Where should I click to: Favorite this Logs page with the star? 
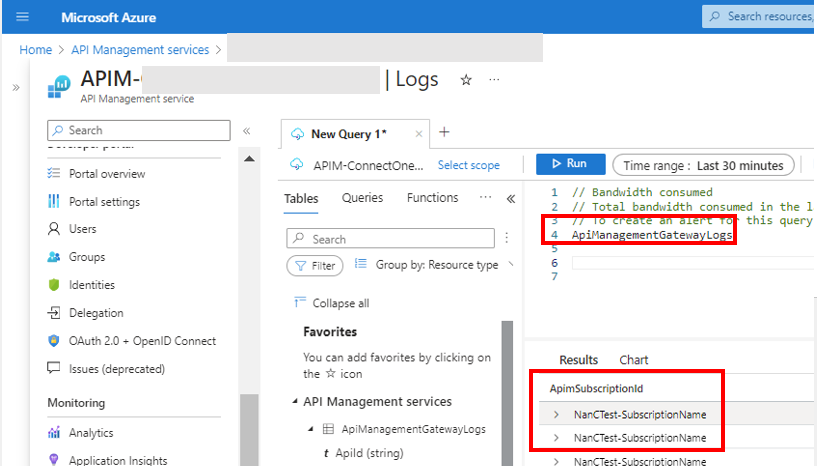click(x=466, y=80)
